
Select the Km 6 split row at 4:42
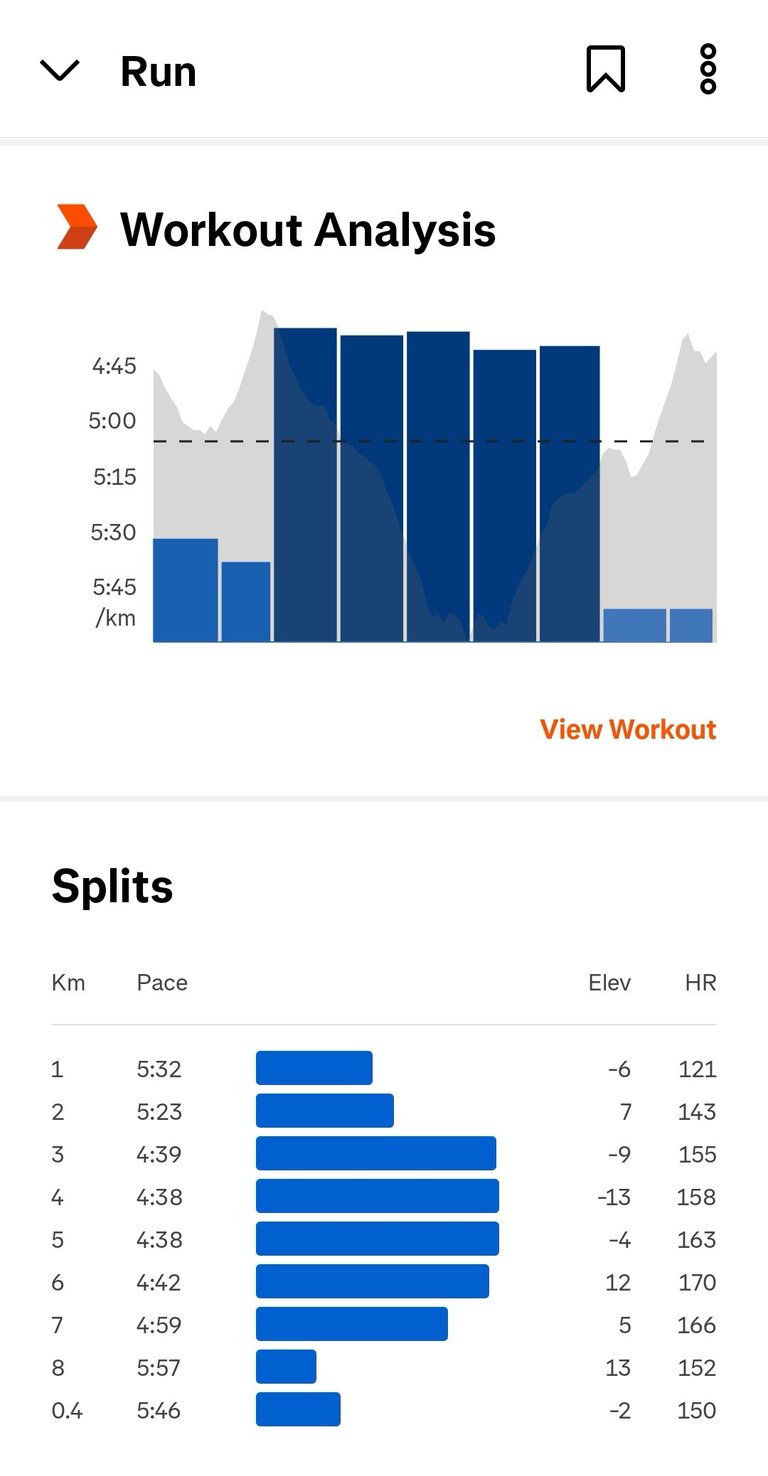click(x=384, y=1281)
